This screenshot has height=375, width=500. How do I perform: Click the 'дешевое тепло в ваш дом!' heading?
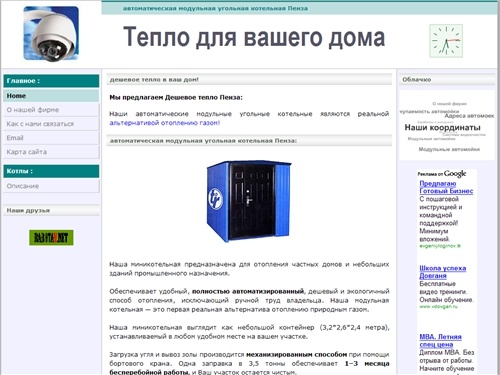pyautogui.click(x=249, y=79)
